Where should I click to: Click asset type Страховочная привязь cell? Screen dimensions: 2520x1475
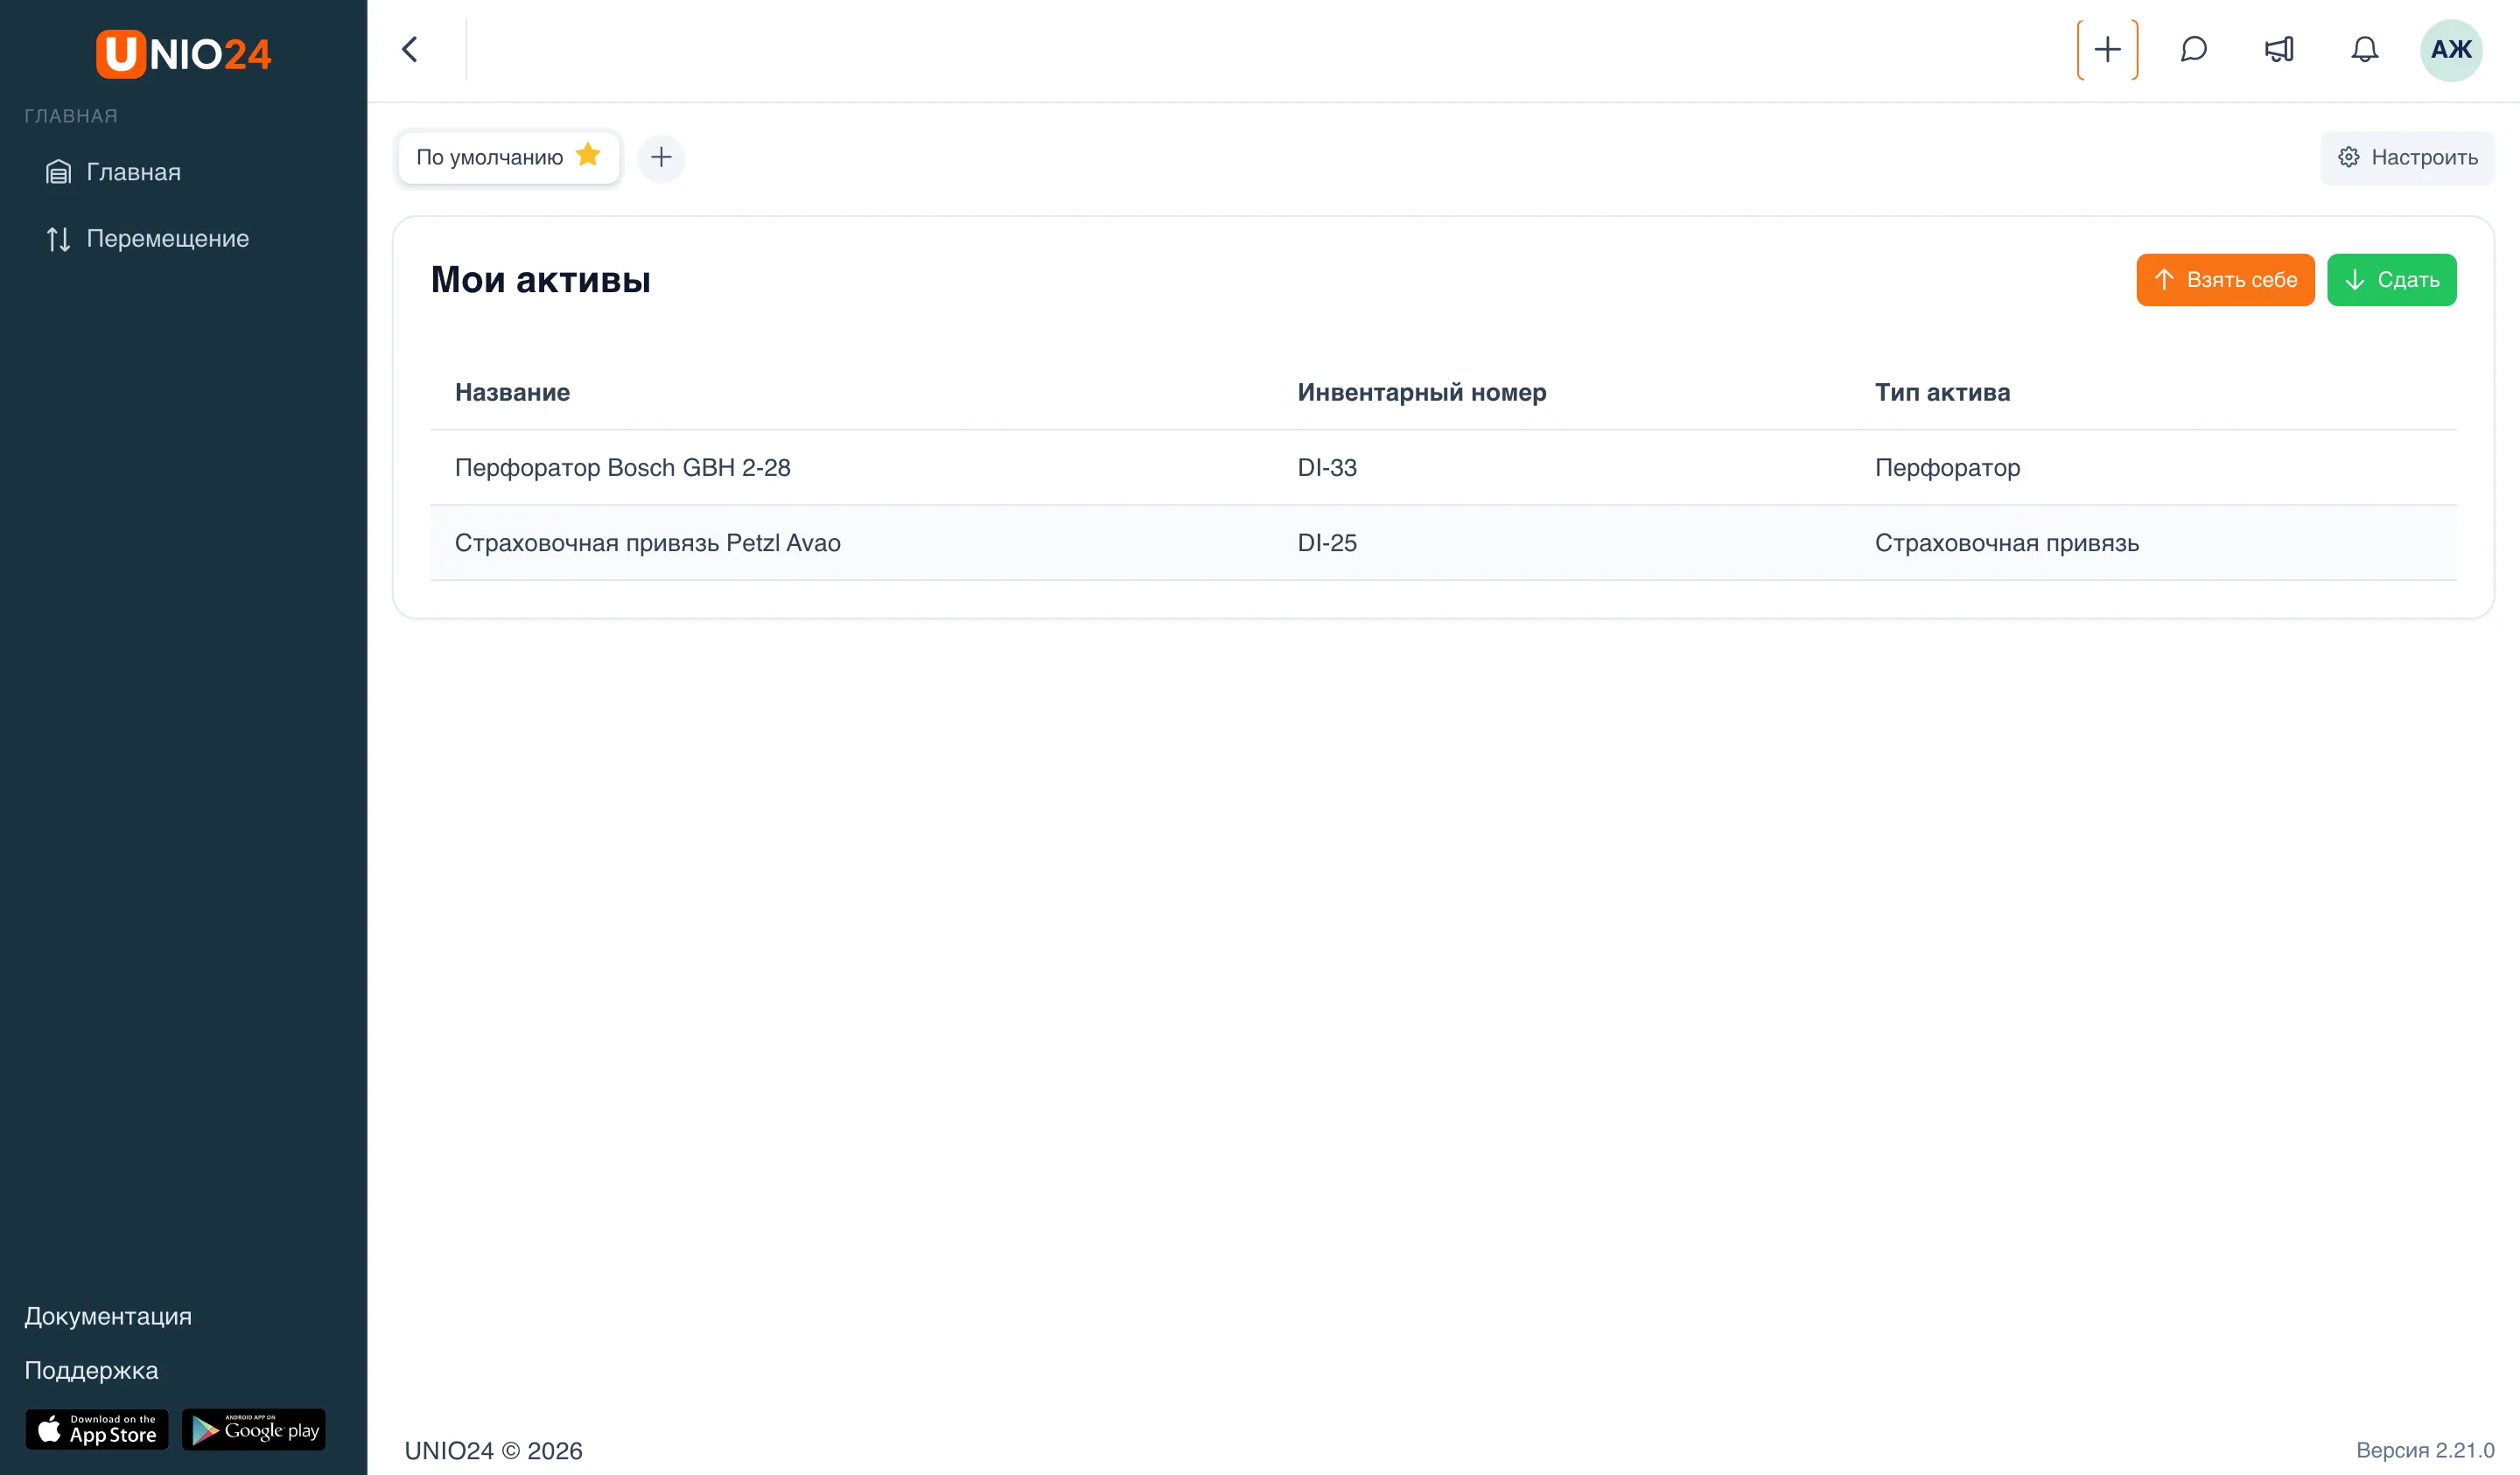(2006, 543)
